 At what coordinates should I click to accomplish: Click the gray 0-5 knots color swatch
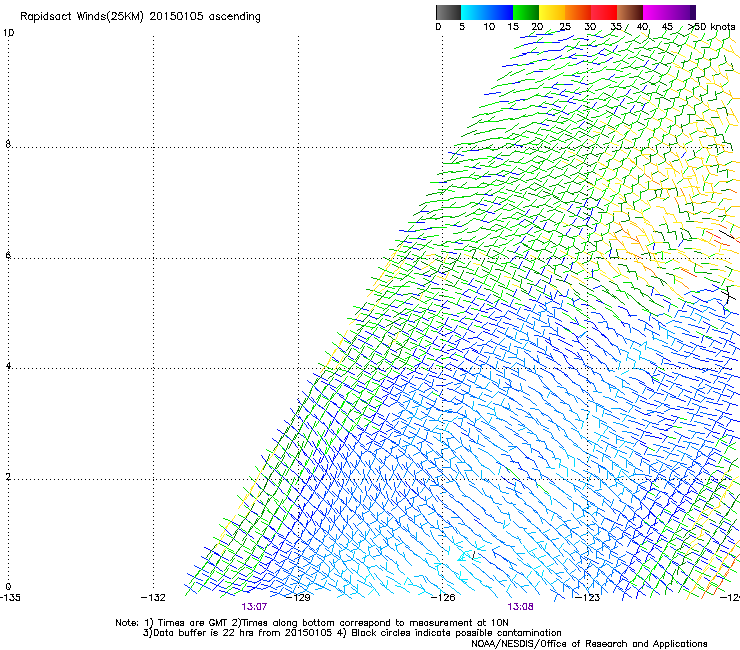(x=448, y=12)
